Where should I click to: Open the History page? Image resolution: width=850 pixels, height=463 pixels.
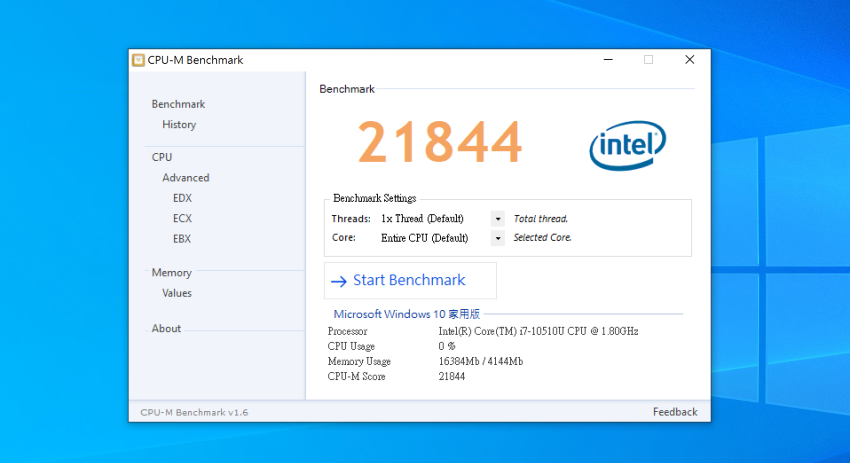pyautogui.click(x=179, y=125)
